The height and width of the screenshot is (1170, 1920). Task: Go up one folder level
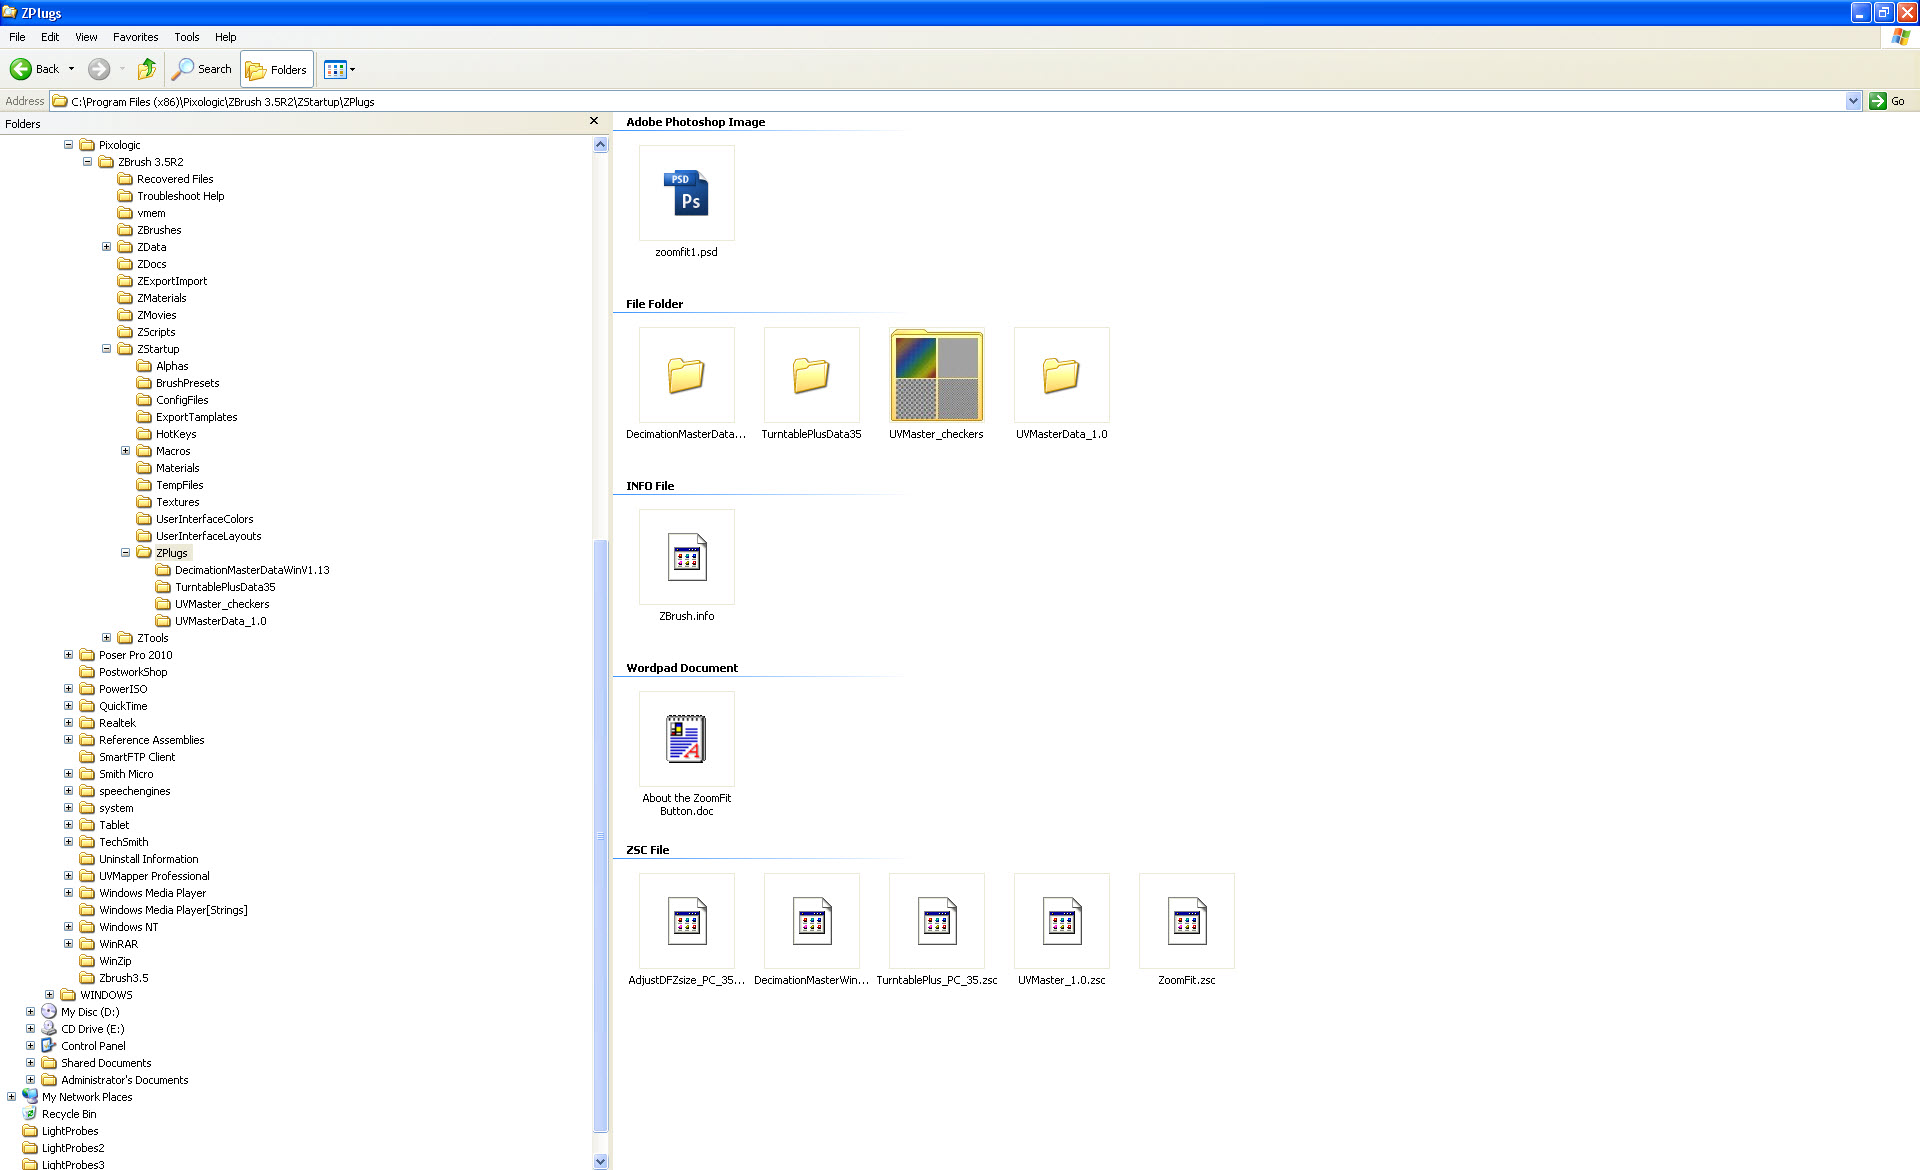pyautogui.click(x=146, y=69)
